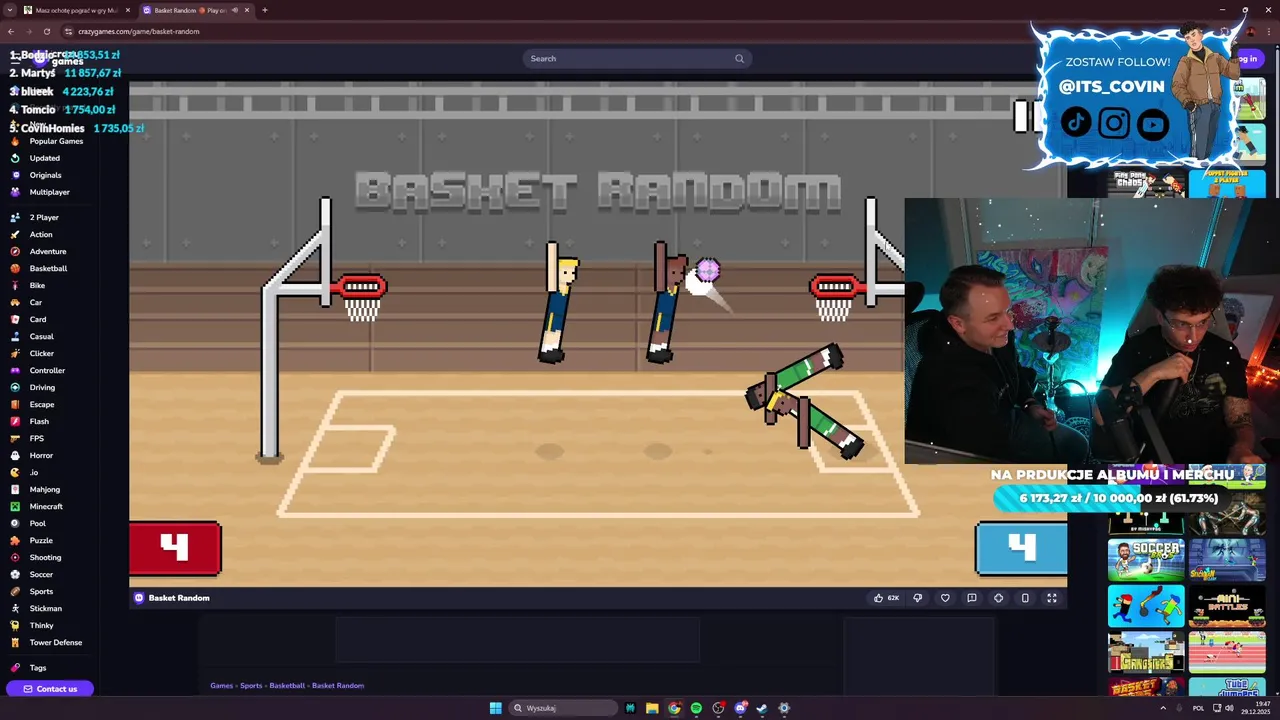The width and height of the screenshot is (1280, 720).
Task: Click the Games breadcrumb link
Action: 221,686
